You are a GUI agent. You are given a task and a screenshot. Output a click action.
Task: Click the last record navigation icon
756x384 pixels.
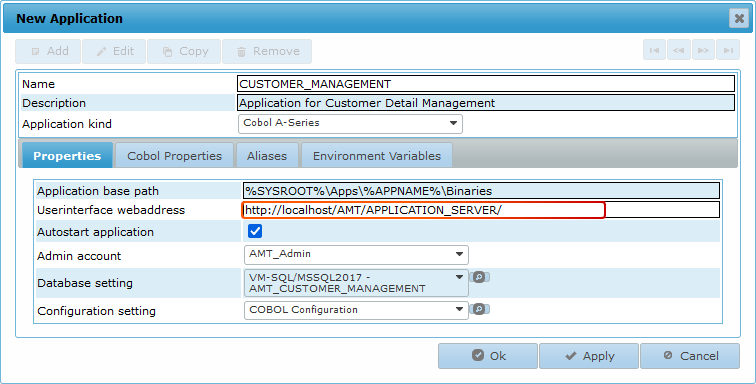tap(728, 50)
